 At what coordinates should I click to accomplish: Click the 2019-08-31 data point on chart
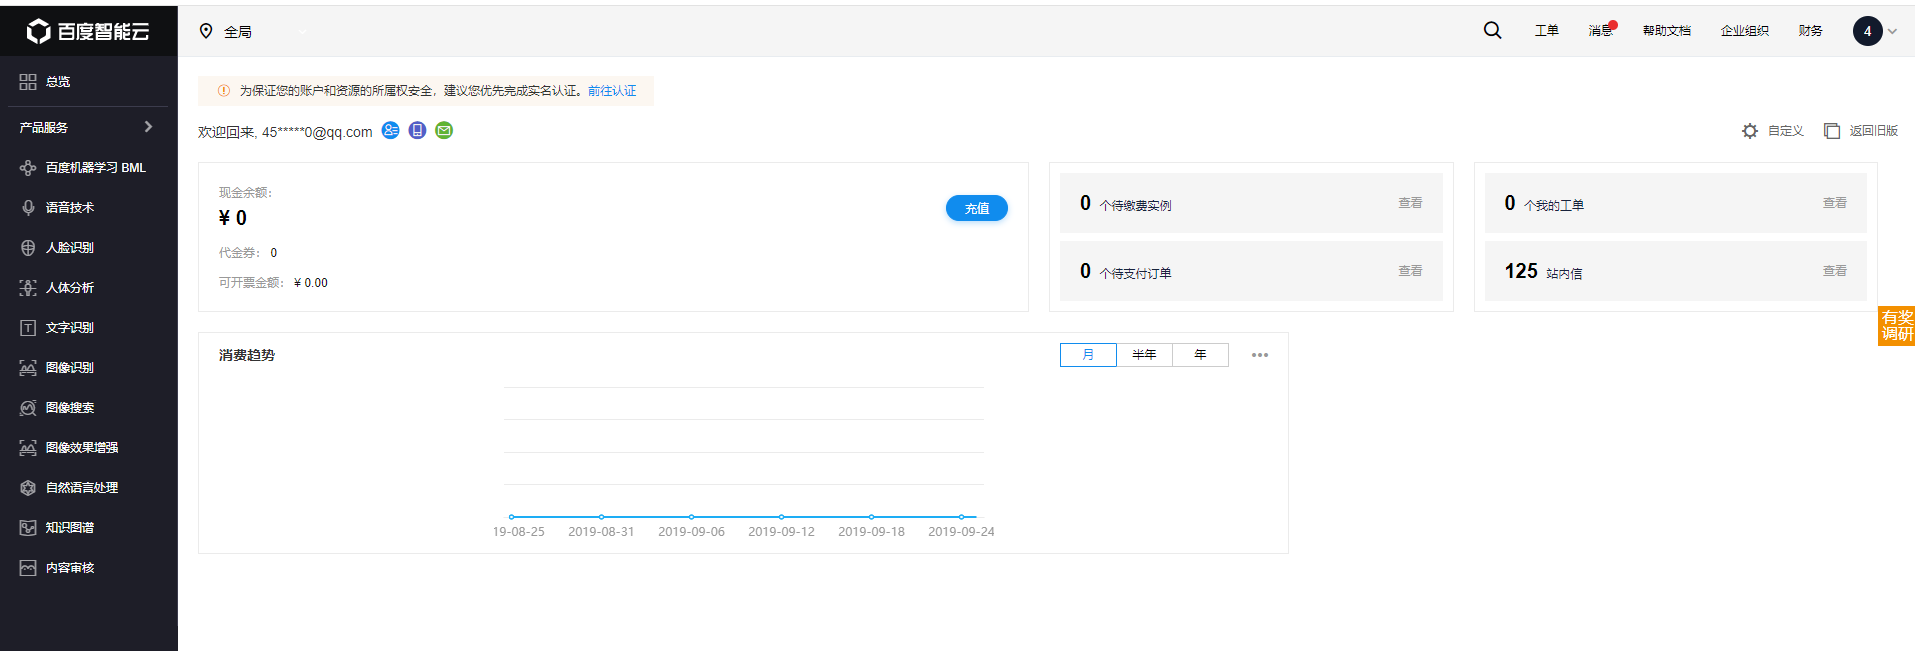(x=601, y=517)
